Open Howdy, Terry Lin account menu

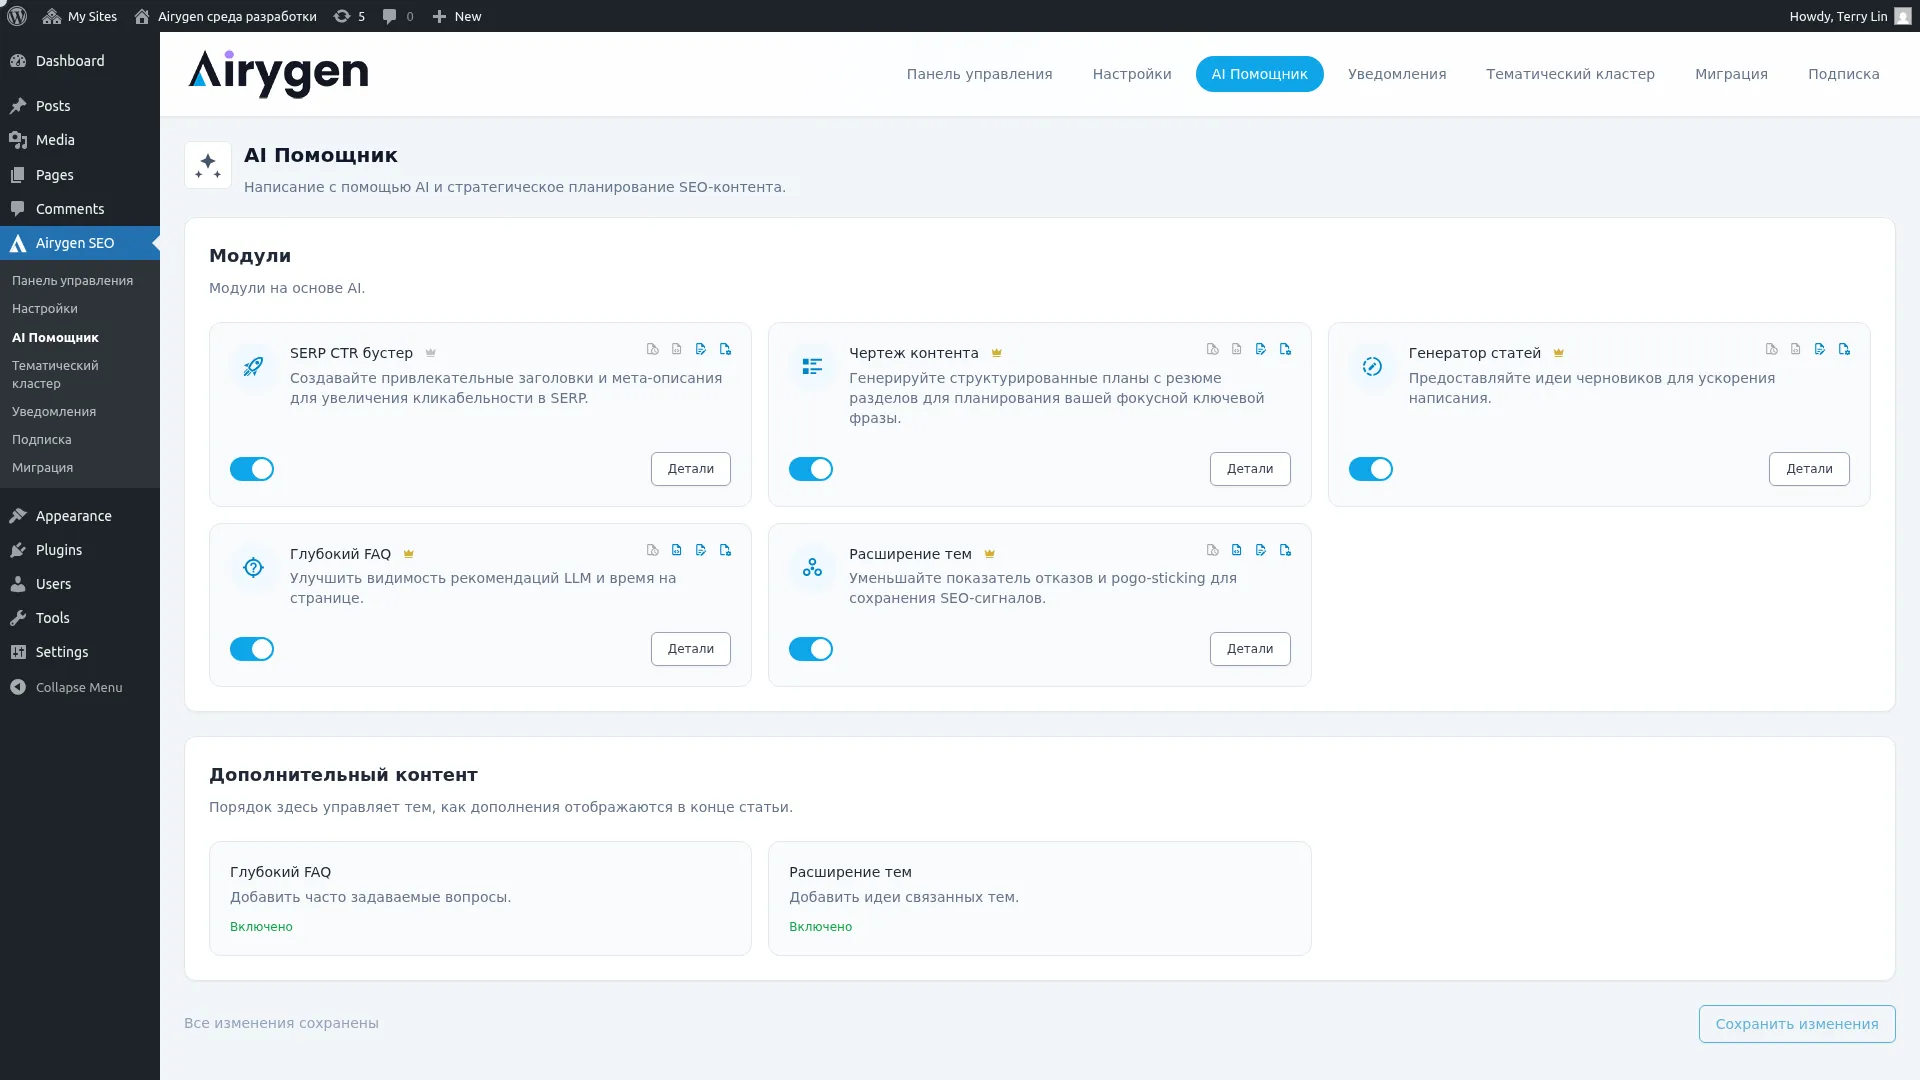point(1850,16)
